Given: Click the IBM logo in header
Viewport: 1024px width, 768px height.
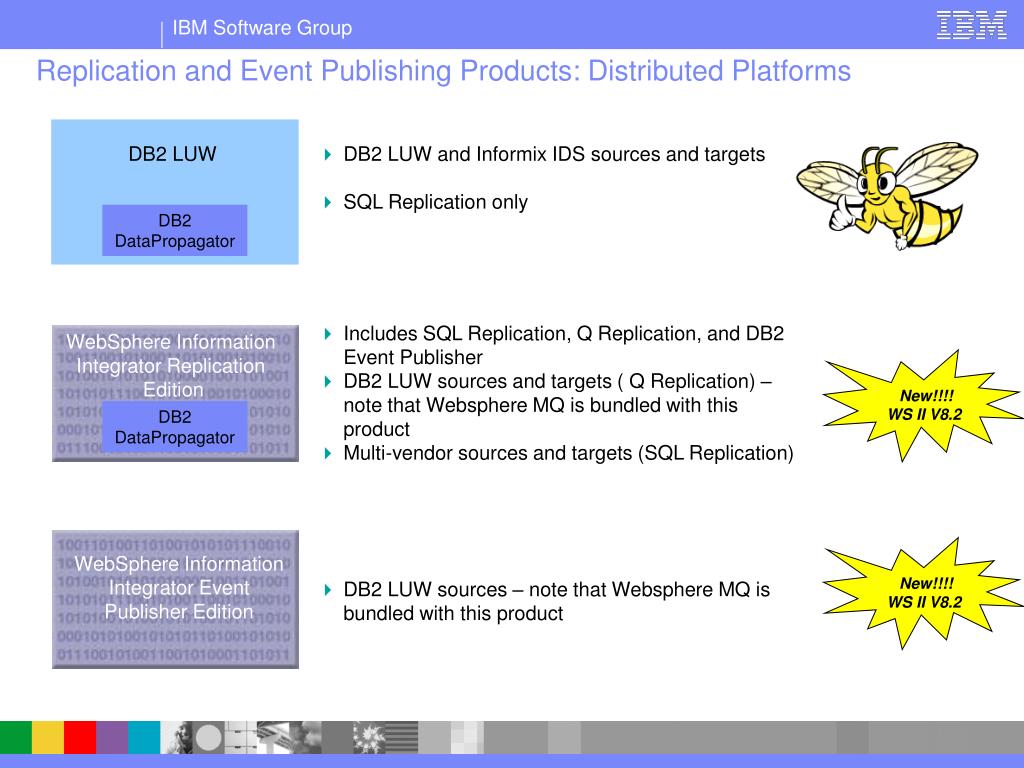Looking at the screenshot, I should pos(971,25).
